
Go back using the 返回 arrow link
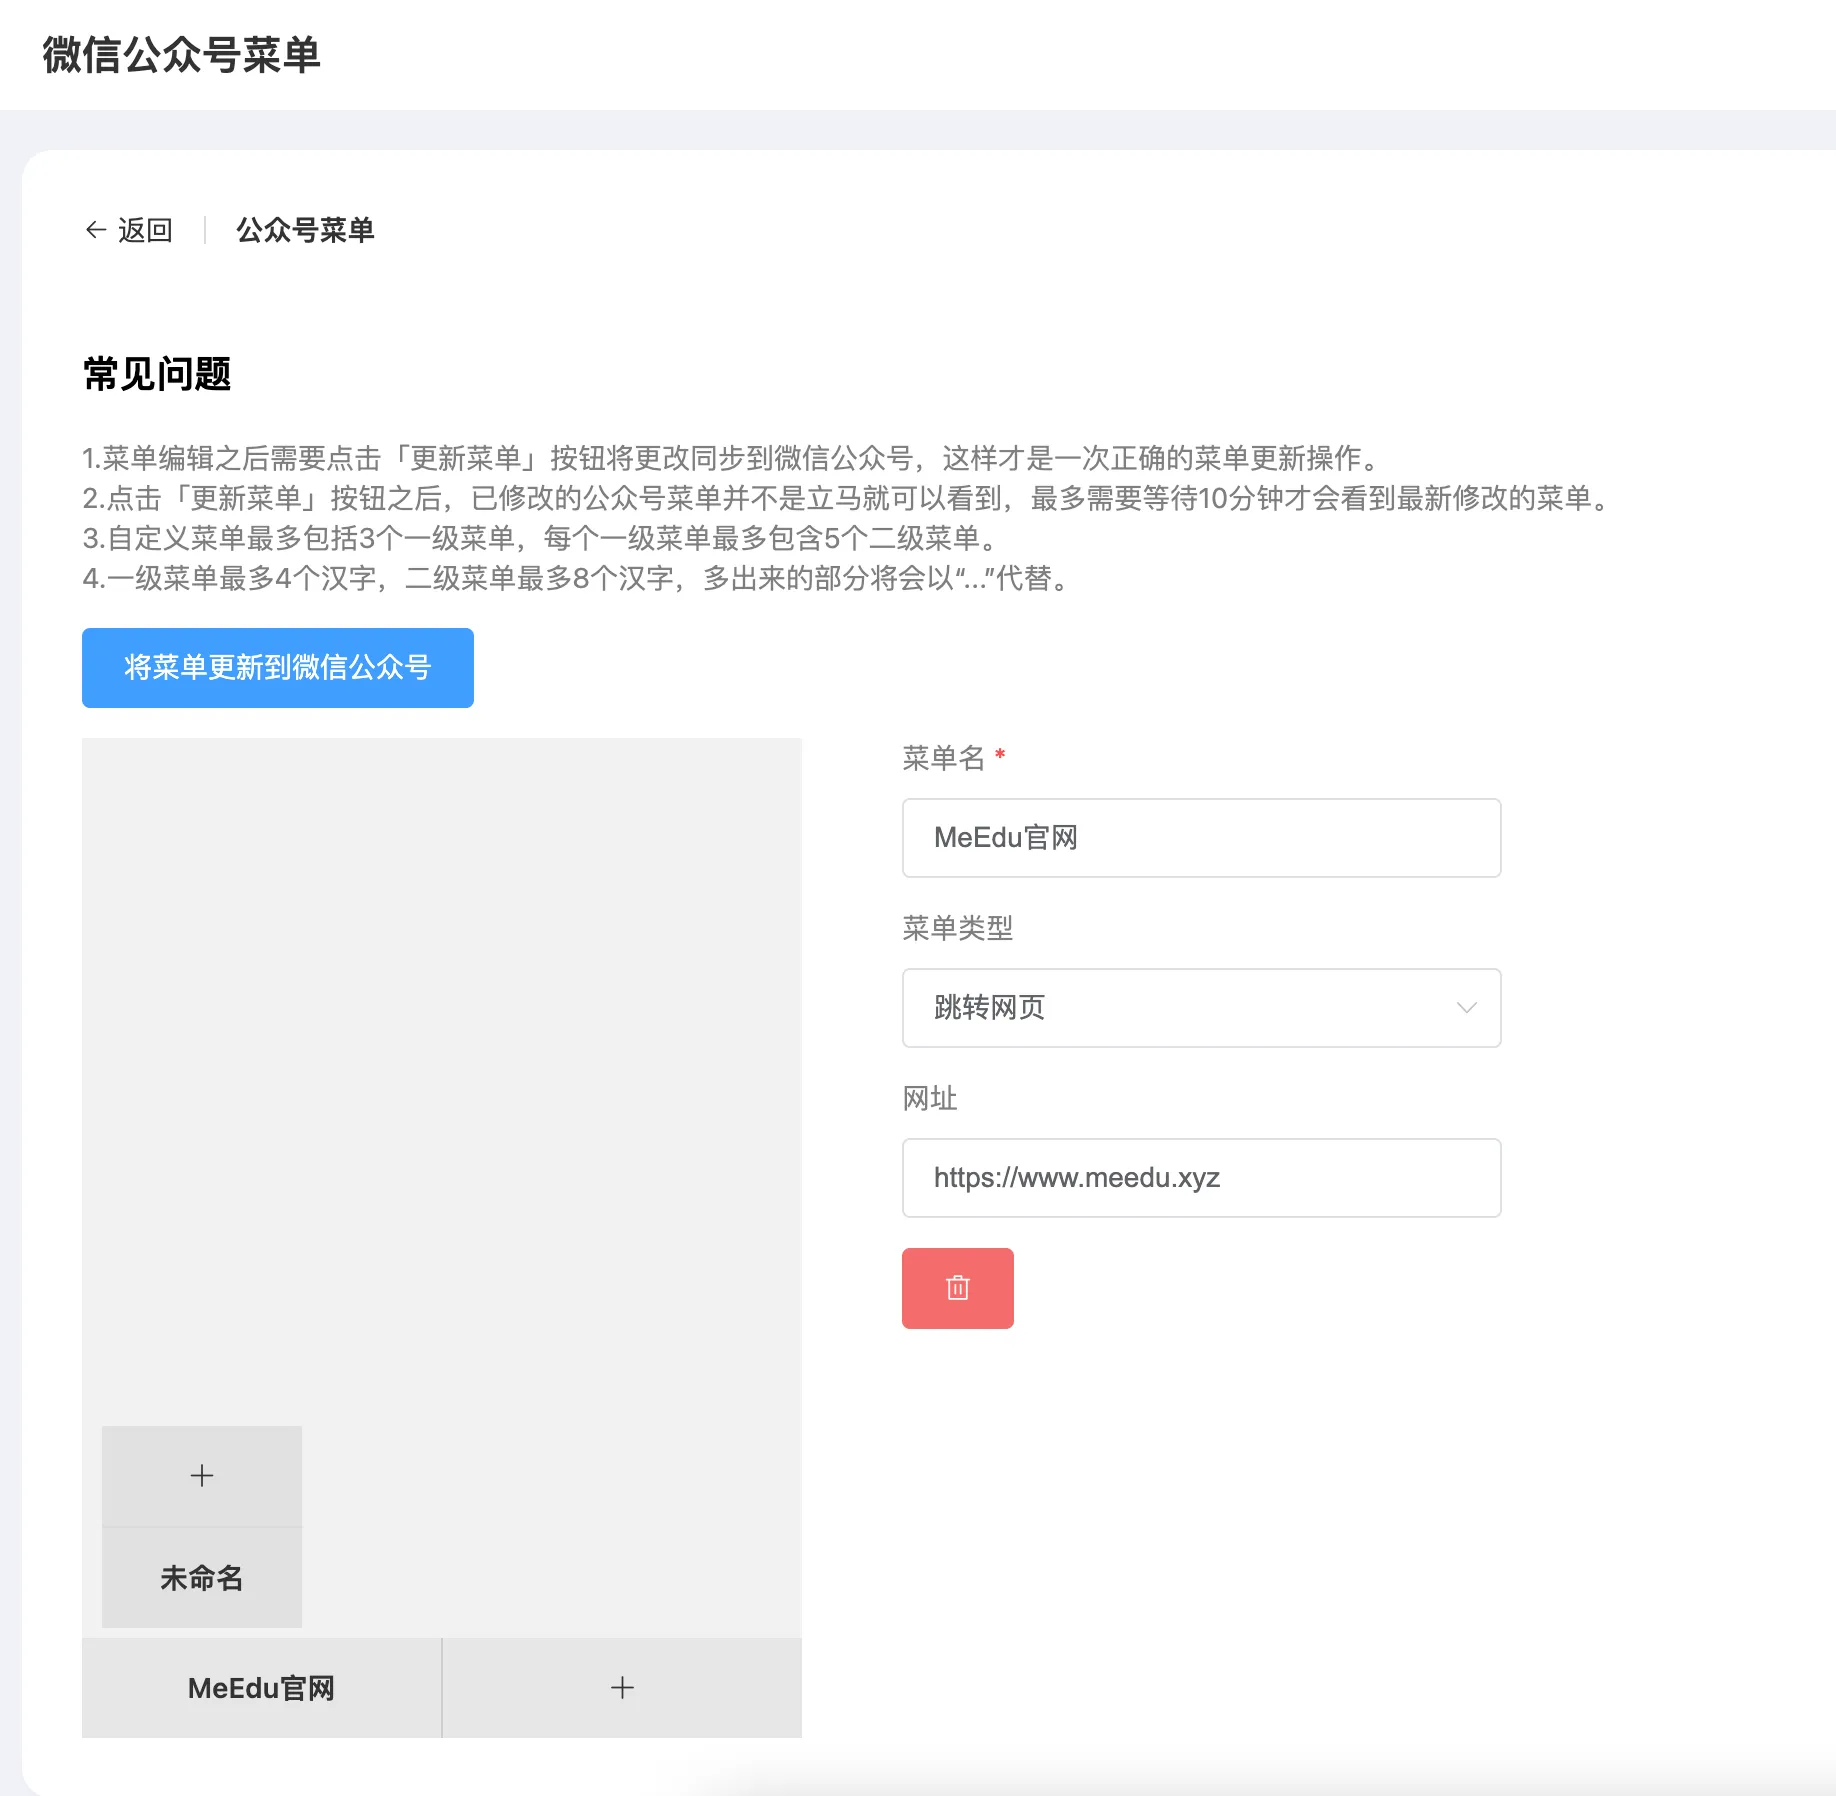coord(129,230)
